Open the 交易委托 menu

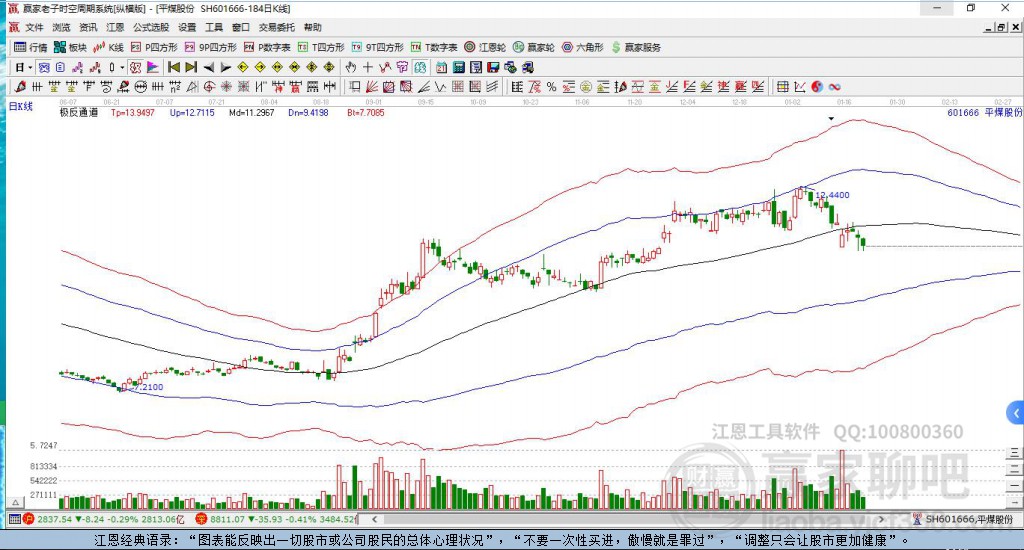tap(277, 27)
